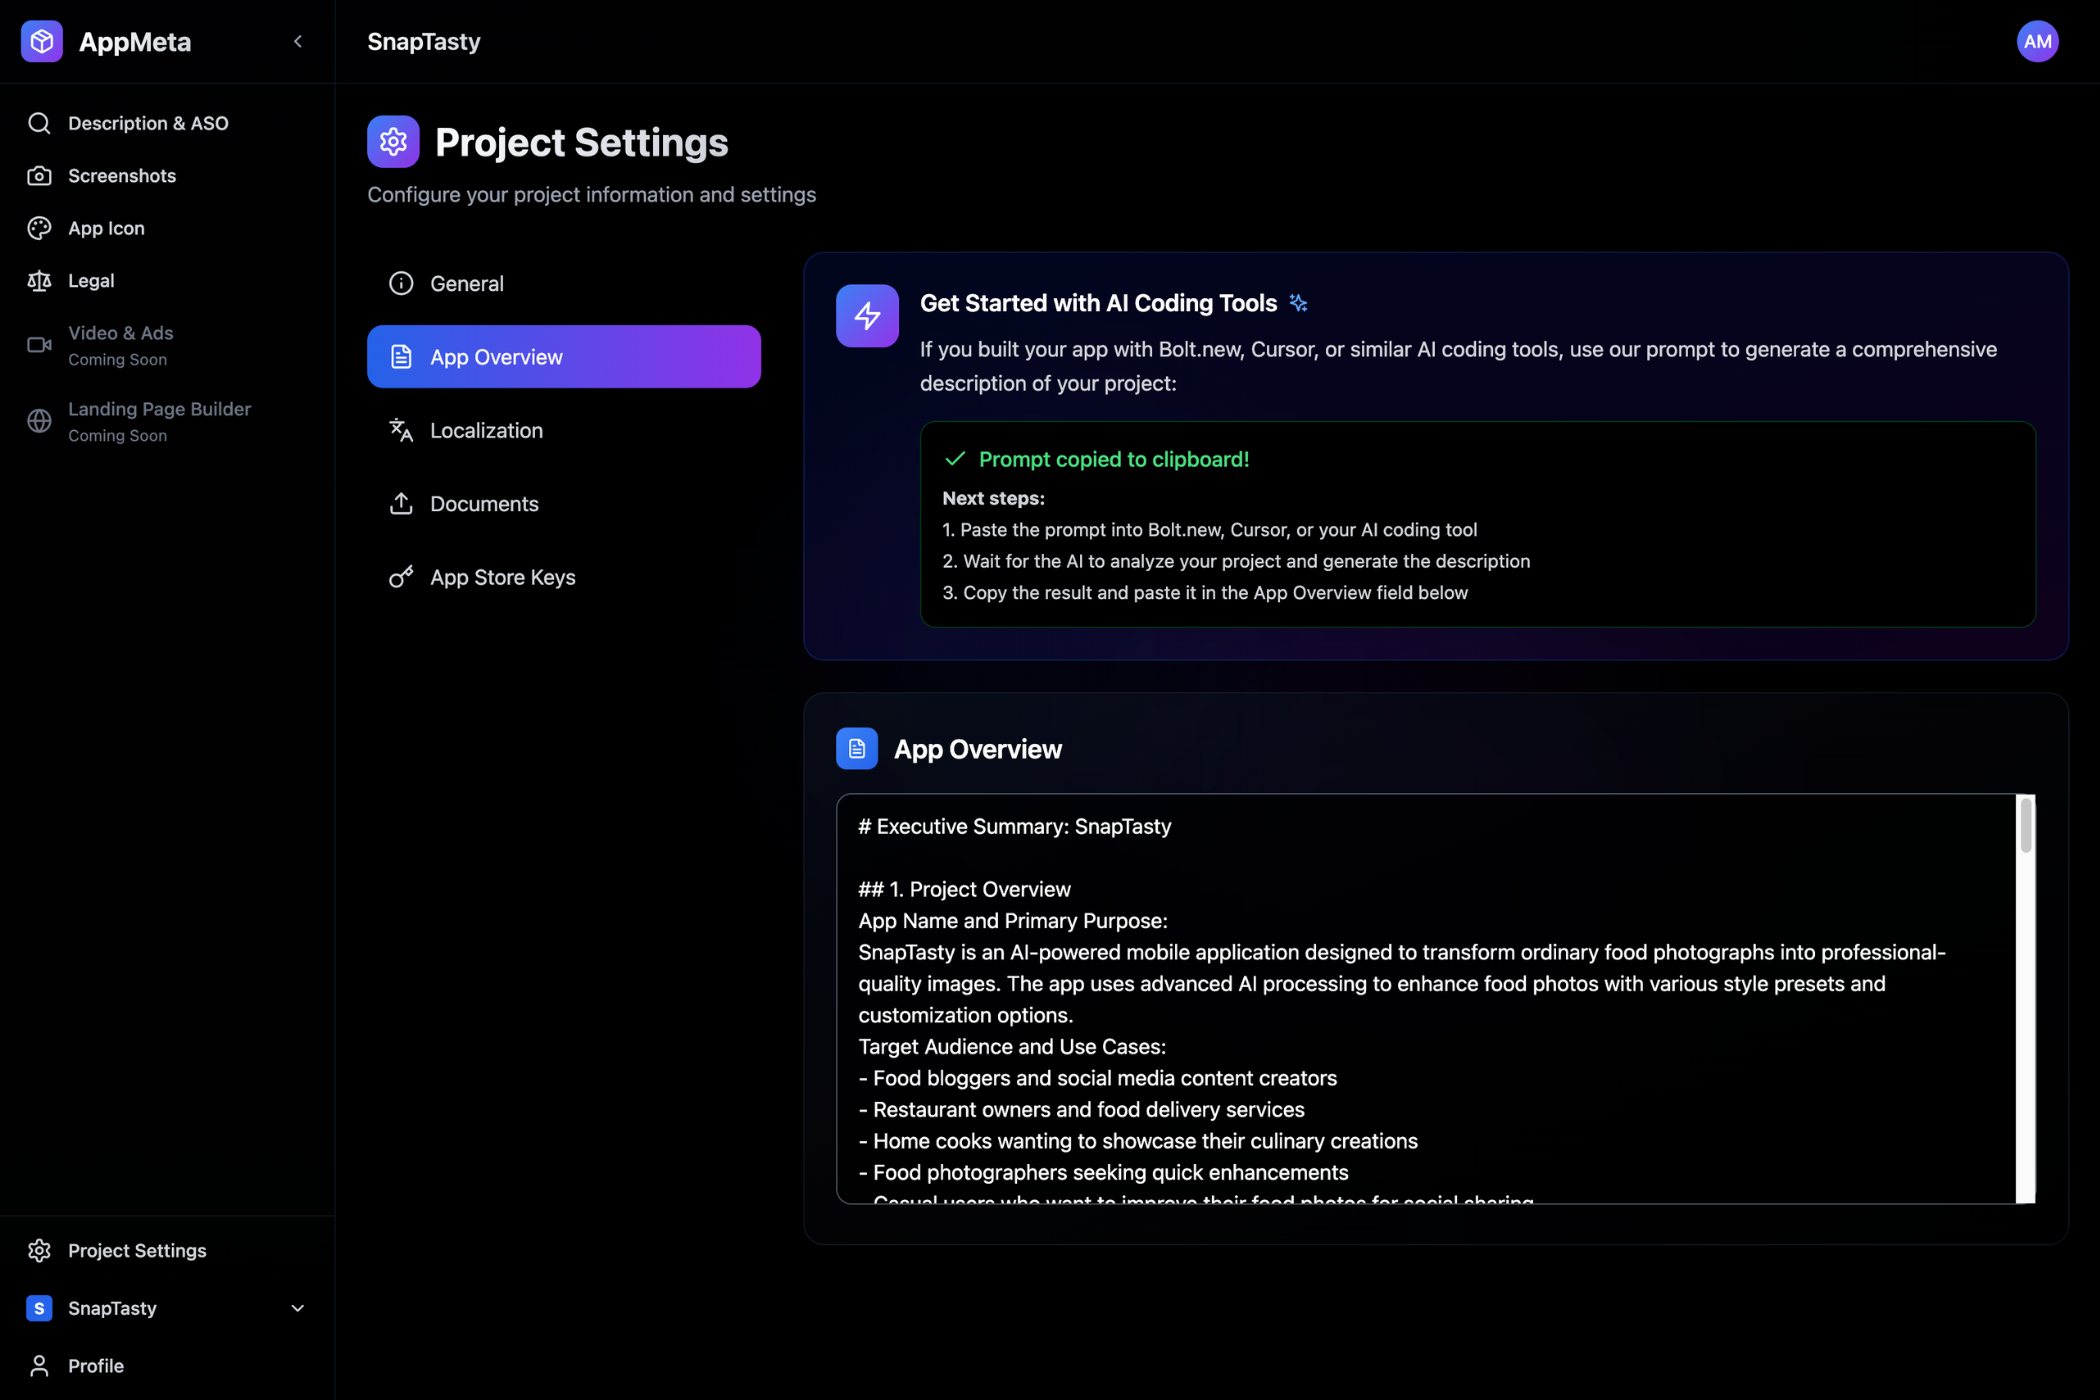The image size is (2100, 1400).
Task: Select the App Overview tab
Action: coord(563,357)
